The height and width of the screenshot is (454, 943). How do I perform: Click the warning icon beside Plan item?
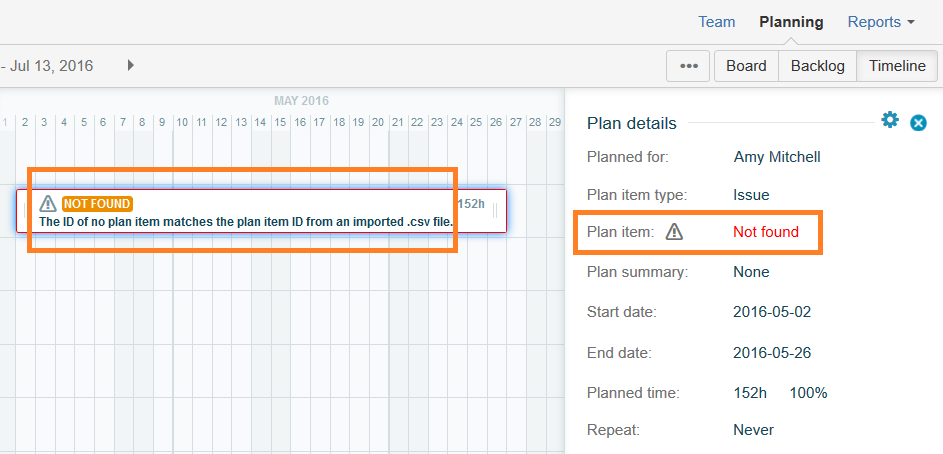pyautogui.click(x=675, y=232)
